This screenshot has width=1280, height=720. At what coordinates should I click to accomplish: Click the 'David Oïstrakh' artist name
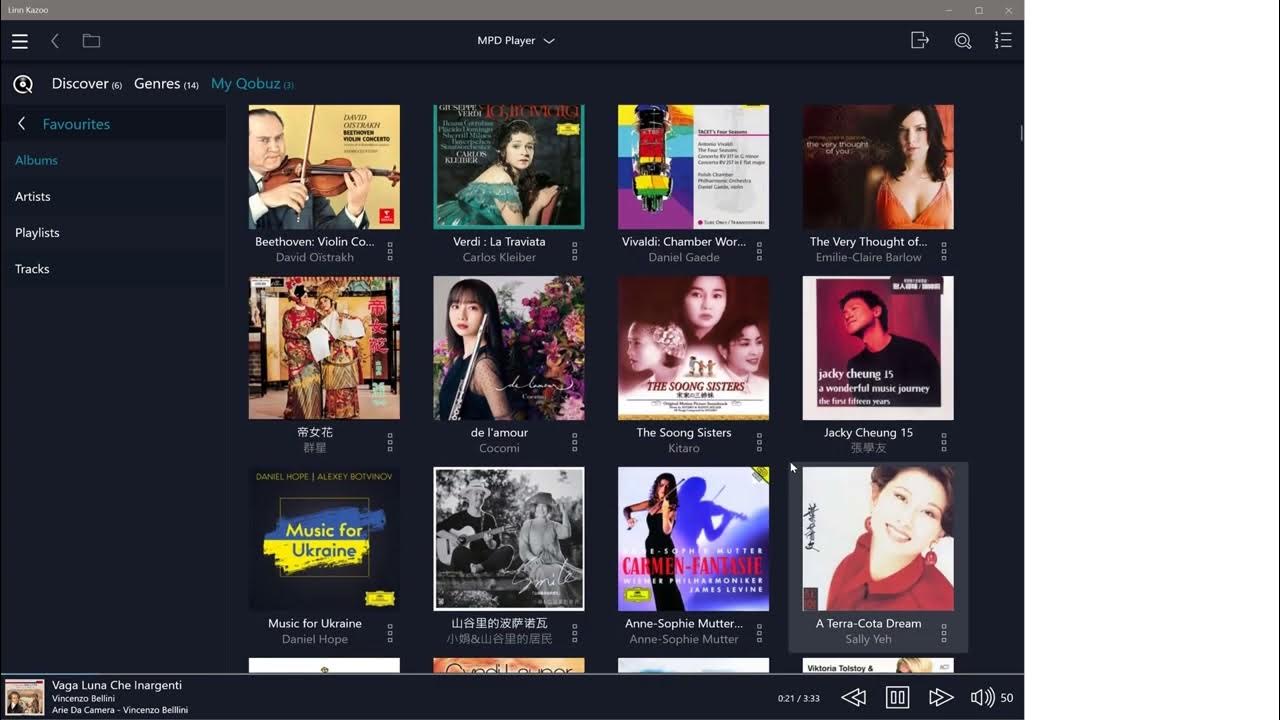click(x=315, y=257)
